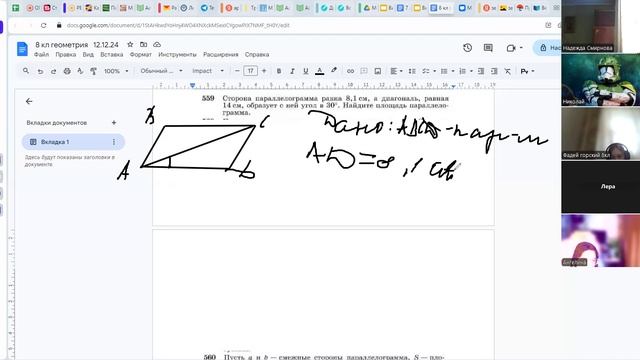
Task: Undo the last action
Action: (40, 71)
